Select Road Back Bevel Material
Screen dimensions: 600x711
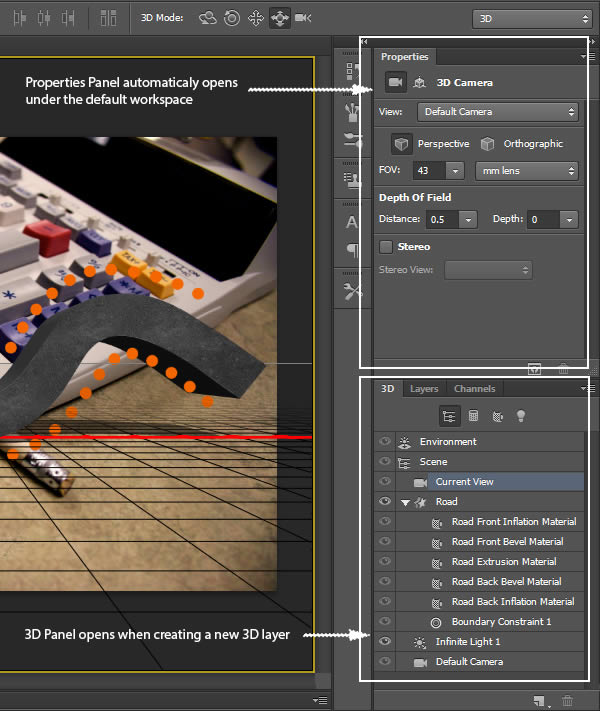coord(507,581)
